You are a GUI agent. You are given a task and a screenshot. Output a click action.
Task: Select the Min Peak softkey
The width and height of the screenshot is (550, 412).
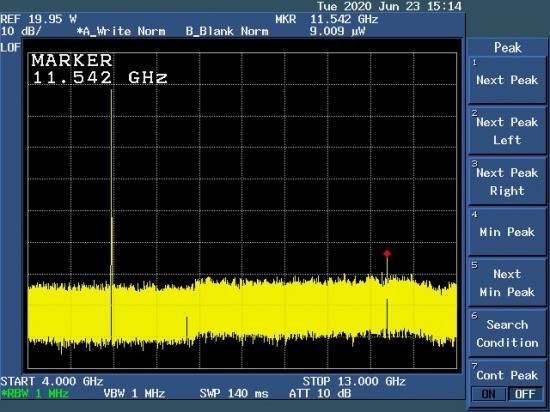507,232
